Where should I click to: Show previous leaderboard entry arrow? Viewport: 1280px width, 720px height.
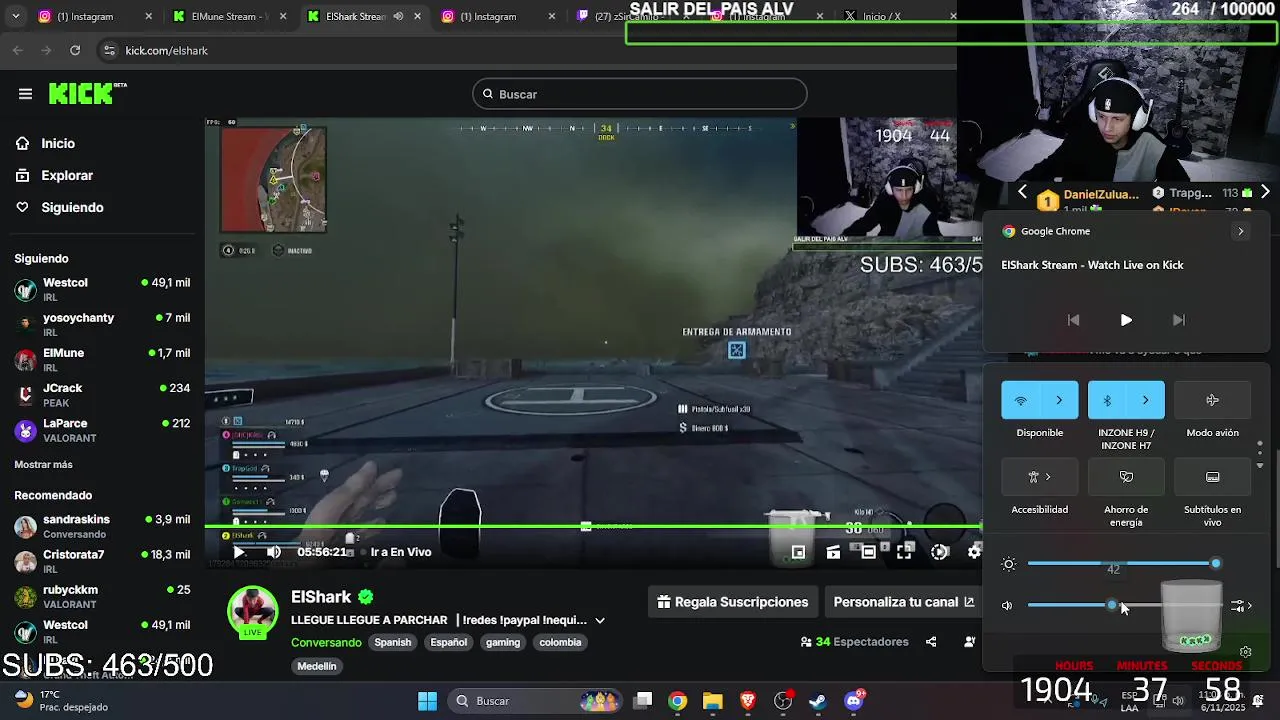click(1022, 192)
